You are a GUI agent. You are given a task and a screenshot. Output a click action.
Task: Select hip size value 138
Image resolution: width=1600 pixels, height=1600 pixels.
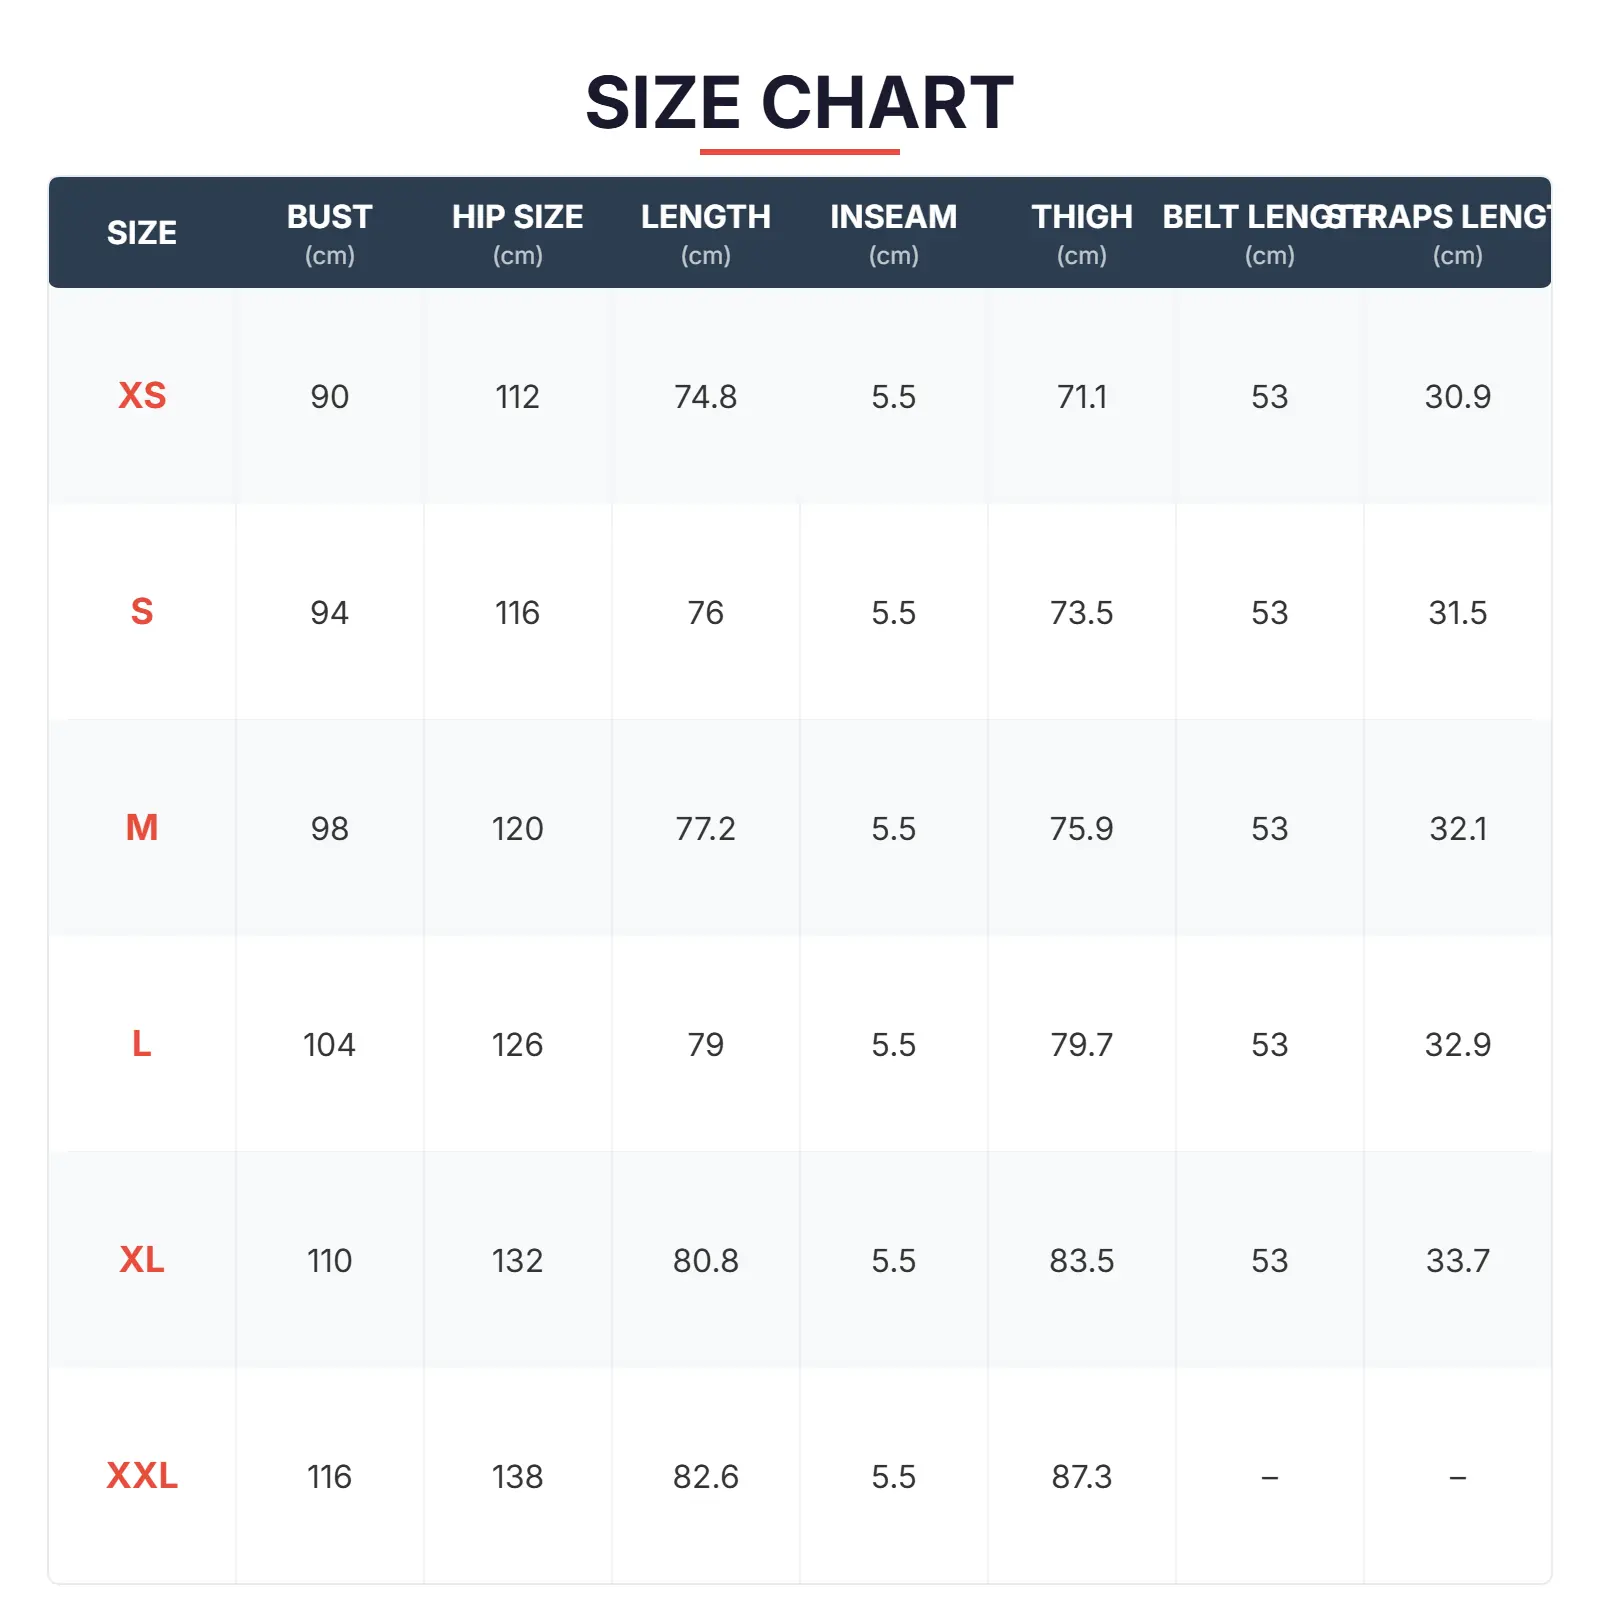click(517, 1477)
